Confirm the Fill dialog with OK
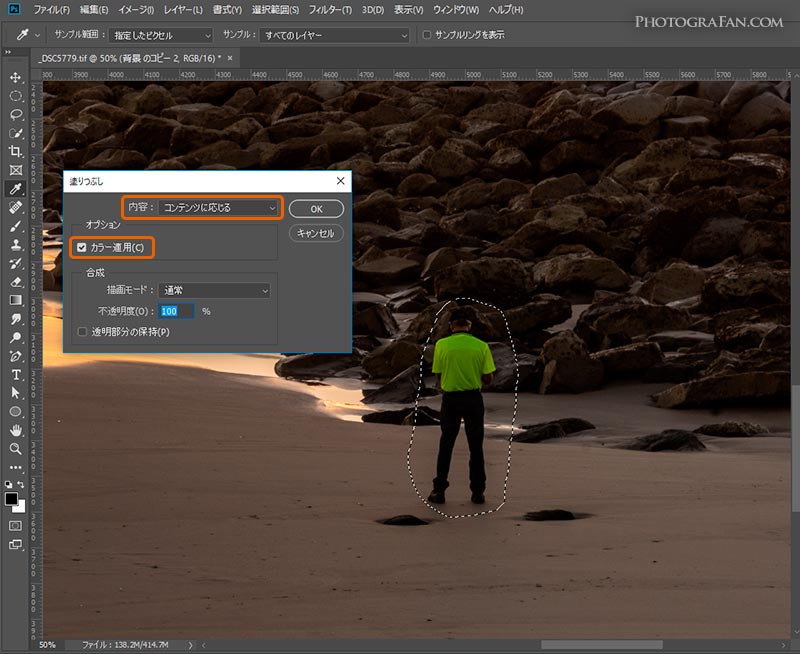Screen dimensions: 800x654 pos(316,209)
